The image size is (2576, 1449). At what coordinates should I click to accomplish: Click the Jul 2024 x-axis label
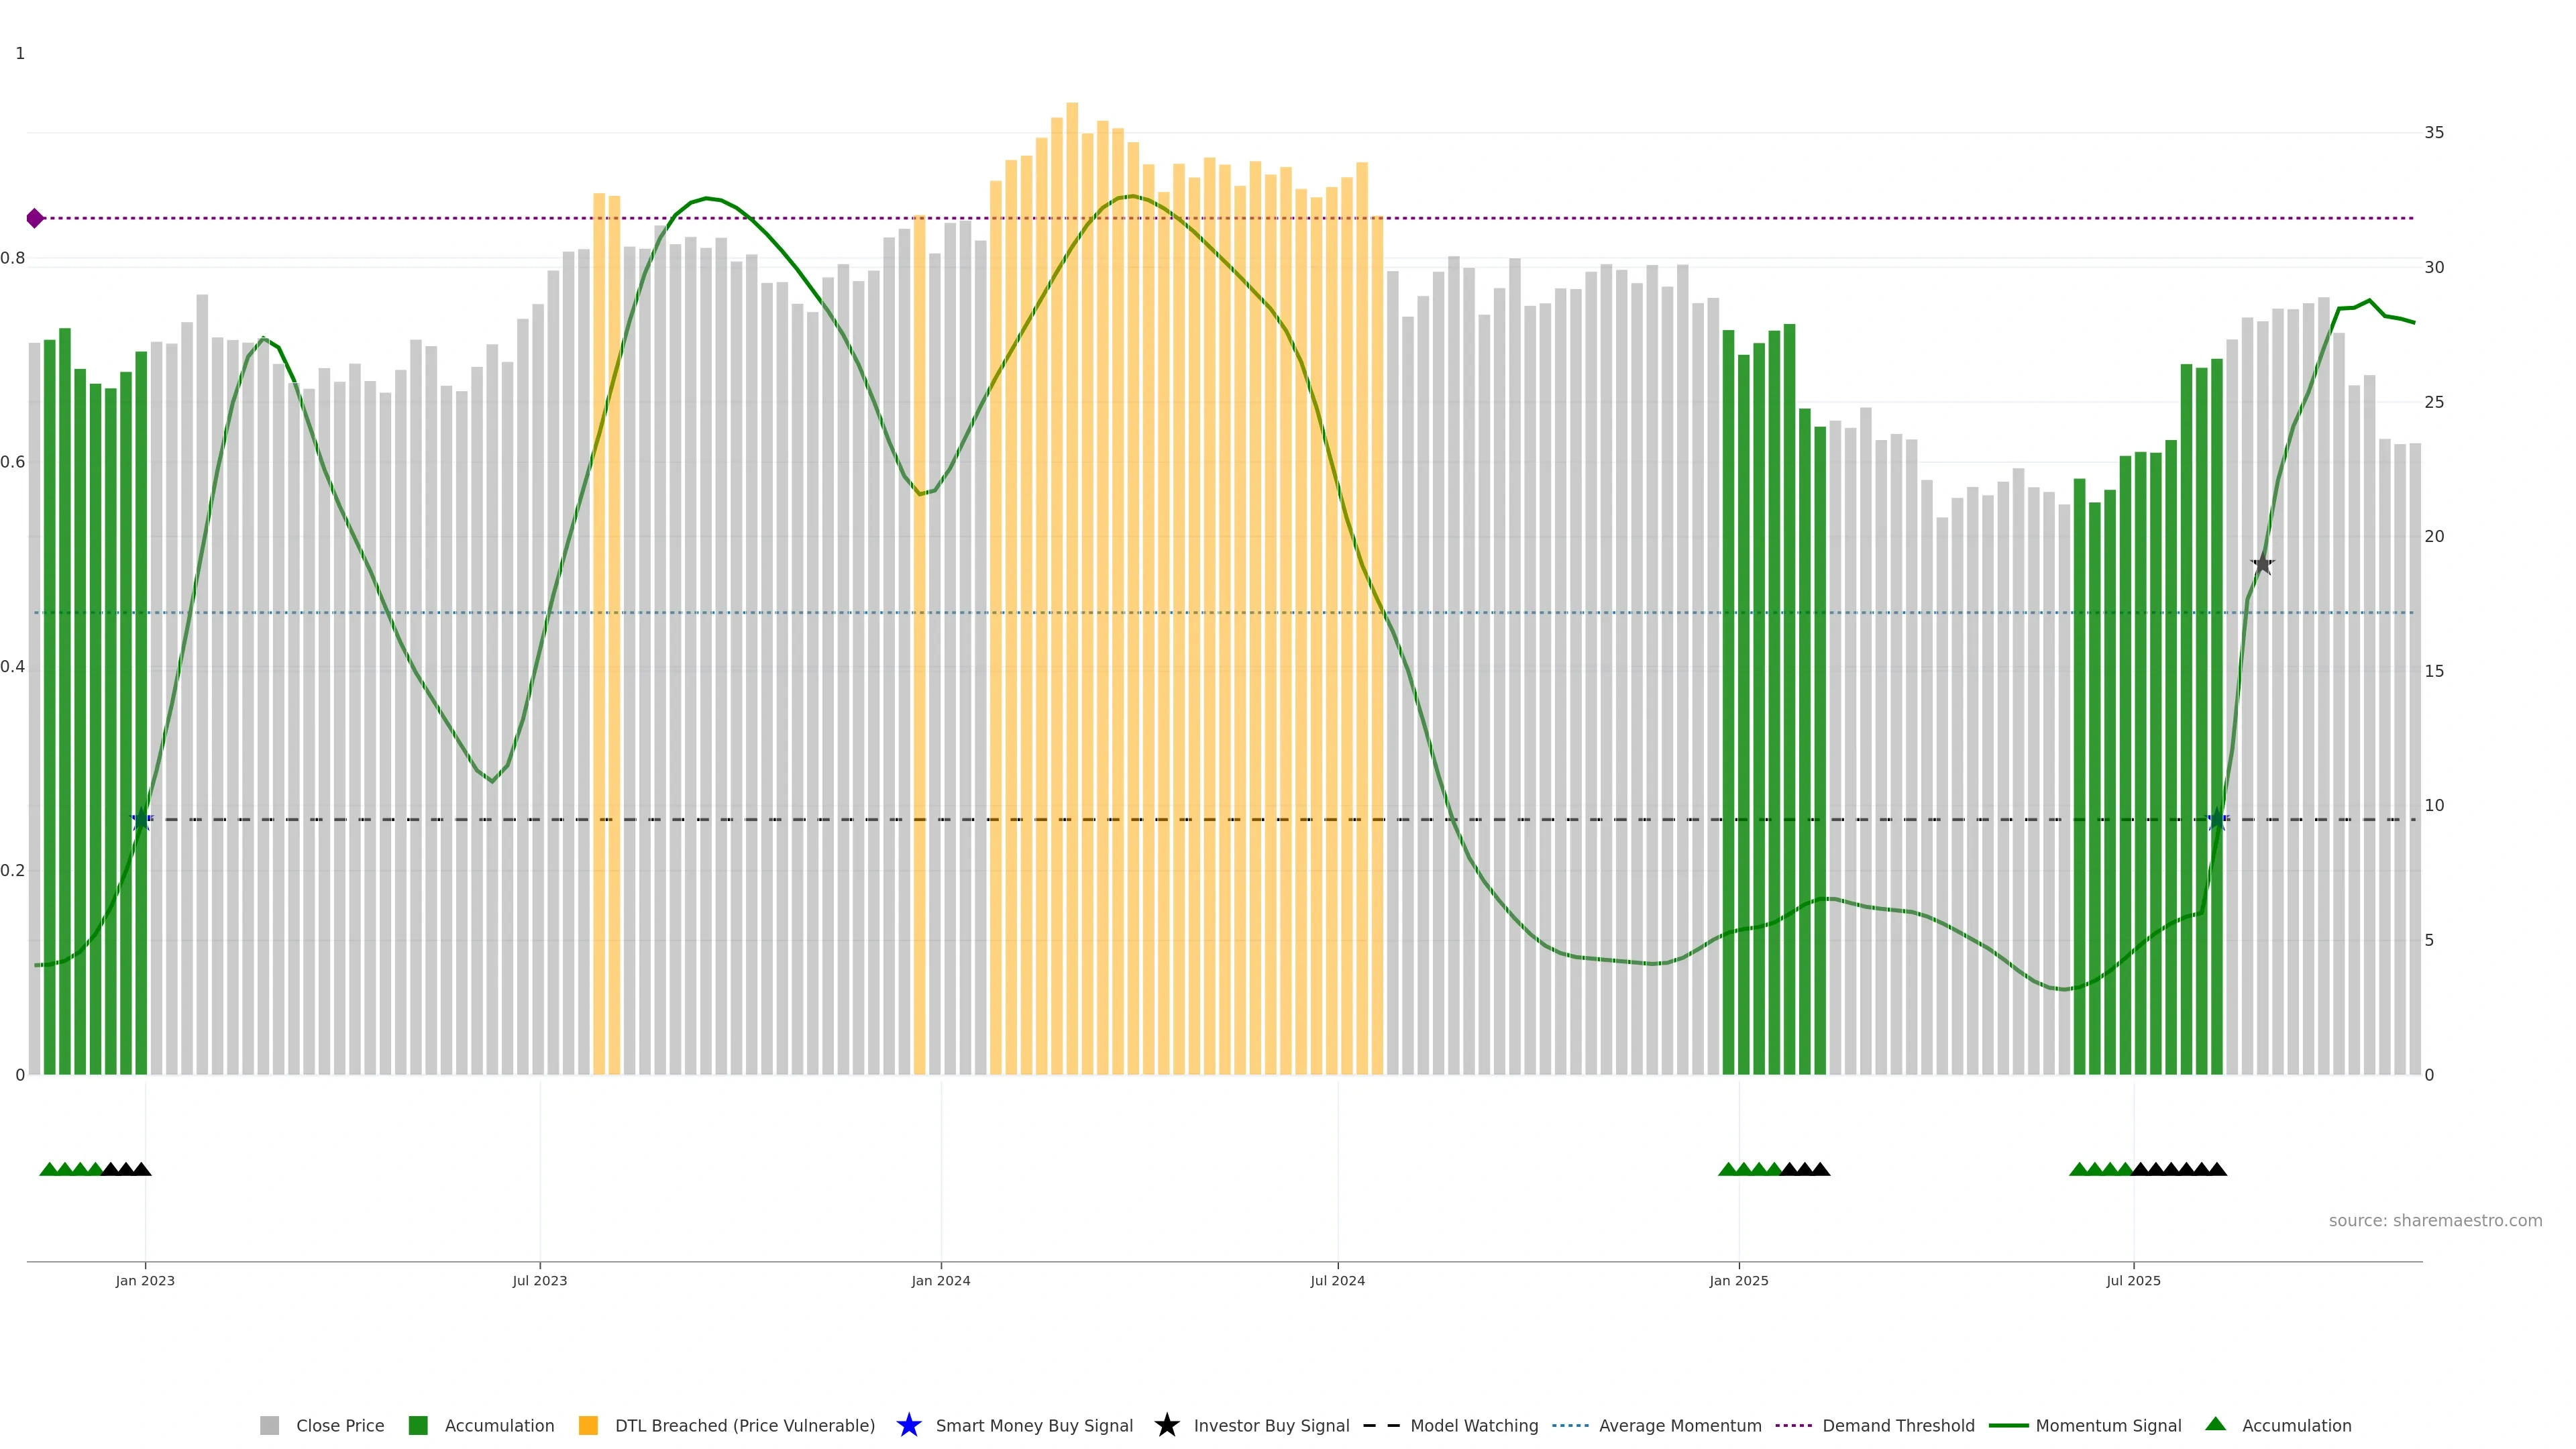1337,1280
